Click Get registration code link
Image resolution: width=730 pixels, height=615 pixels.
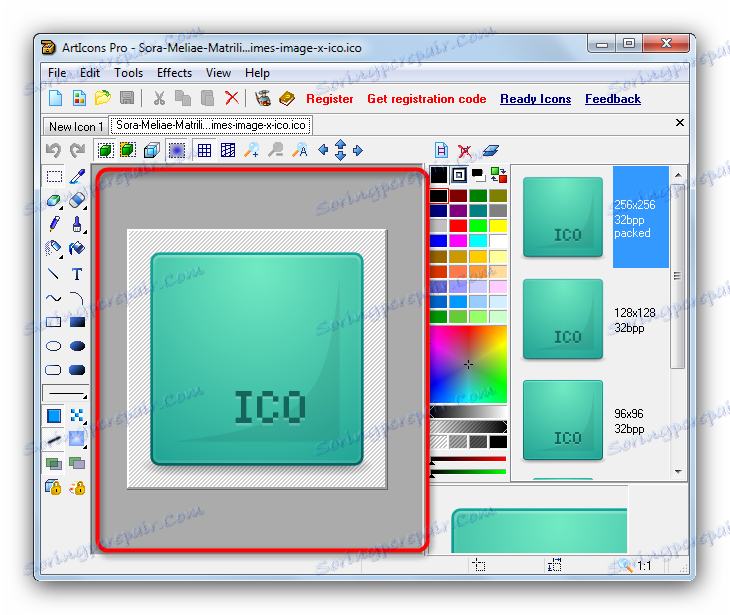click(426, 99)
